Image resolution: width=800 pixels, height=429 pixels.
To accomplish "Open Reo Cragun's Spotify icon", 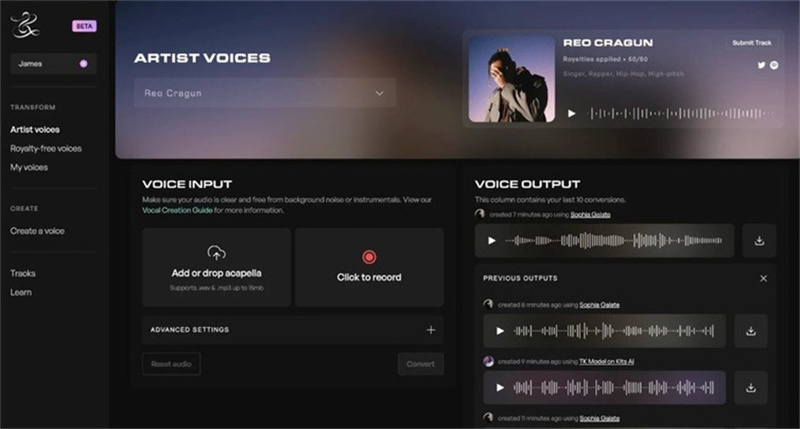I will click(774, 65).
